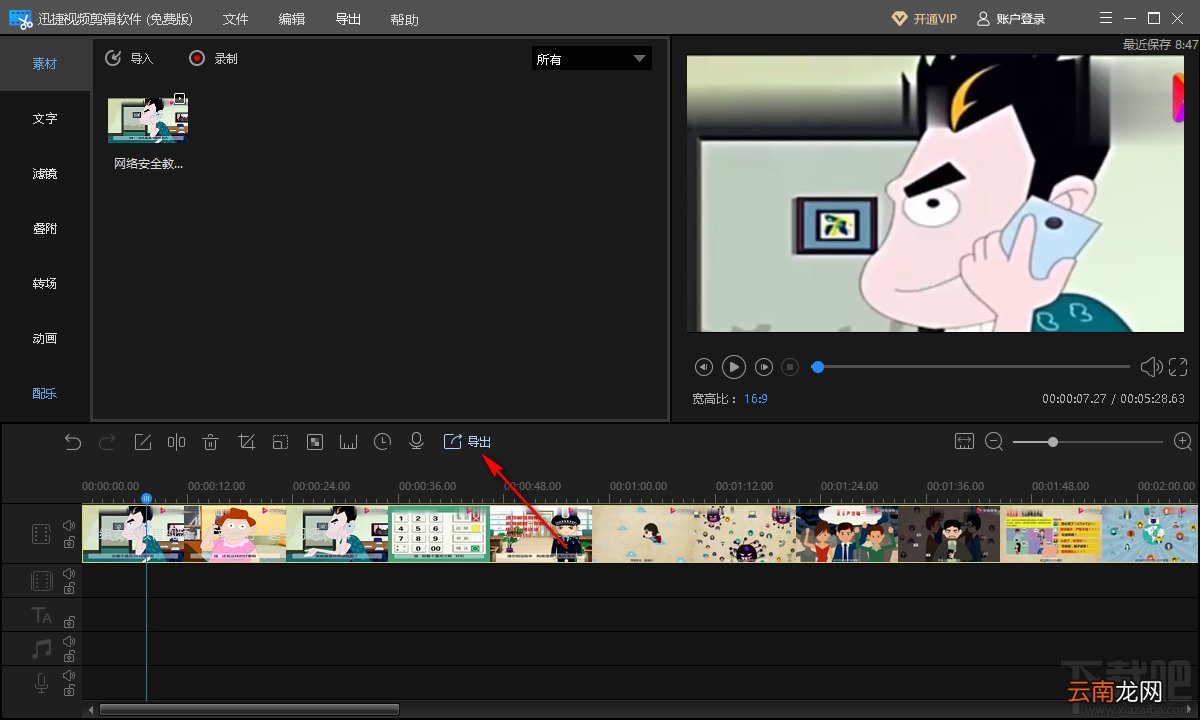
Task: Start voiceover with the microphone icon
Action: click(x=417, y=442)
